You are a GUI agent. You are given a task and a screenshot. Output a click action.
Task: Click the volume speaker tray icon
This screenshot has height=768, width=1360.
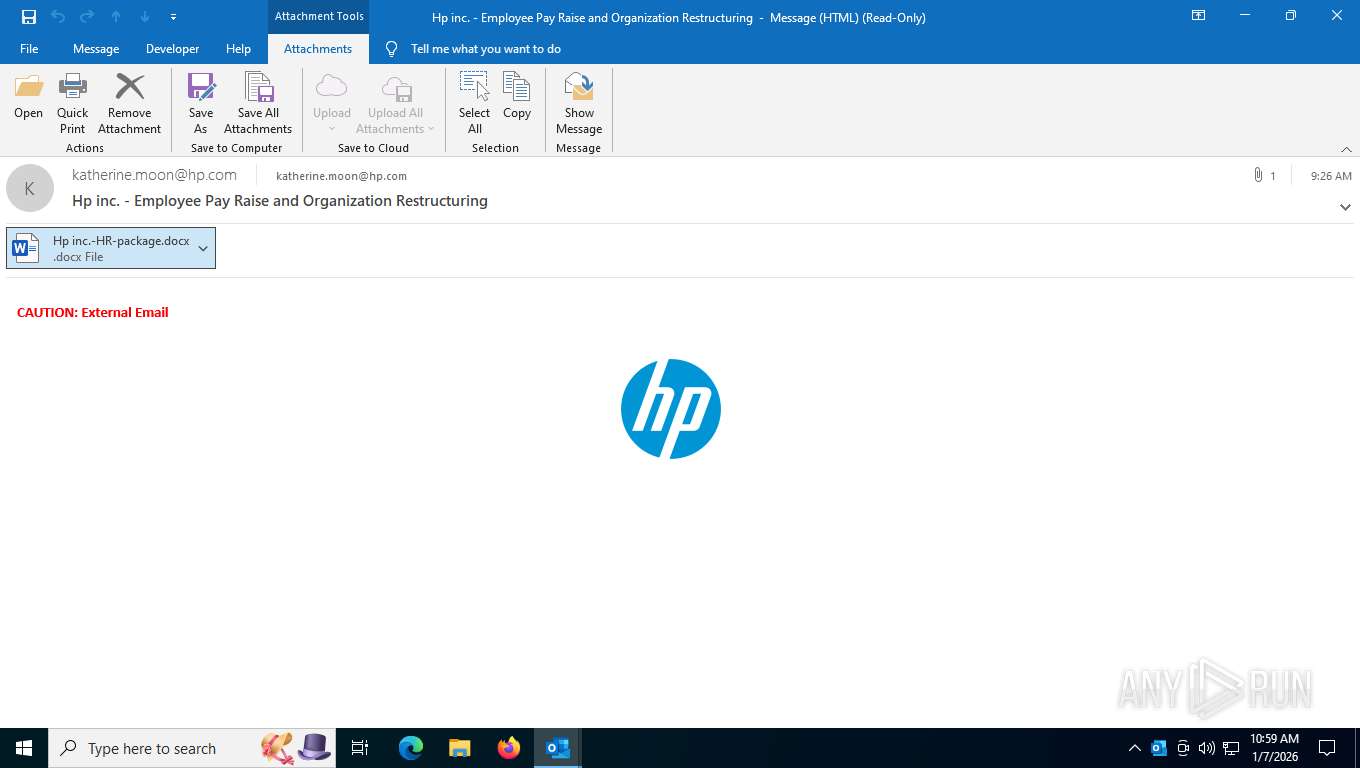point(1206,748)
